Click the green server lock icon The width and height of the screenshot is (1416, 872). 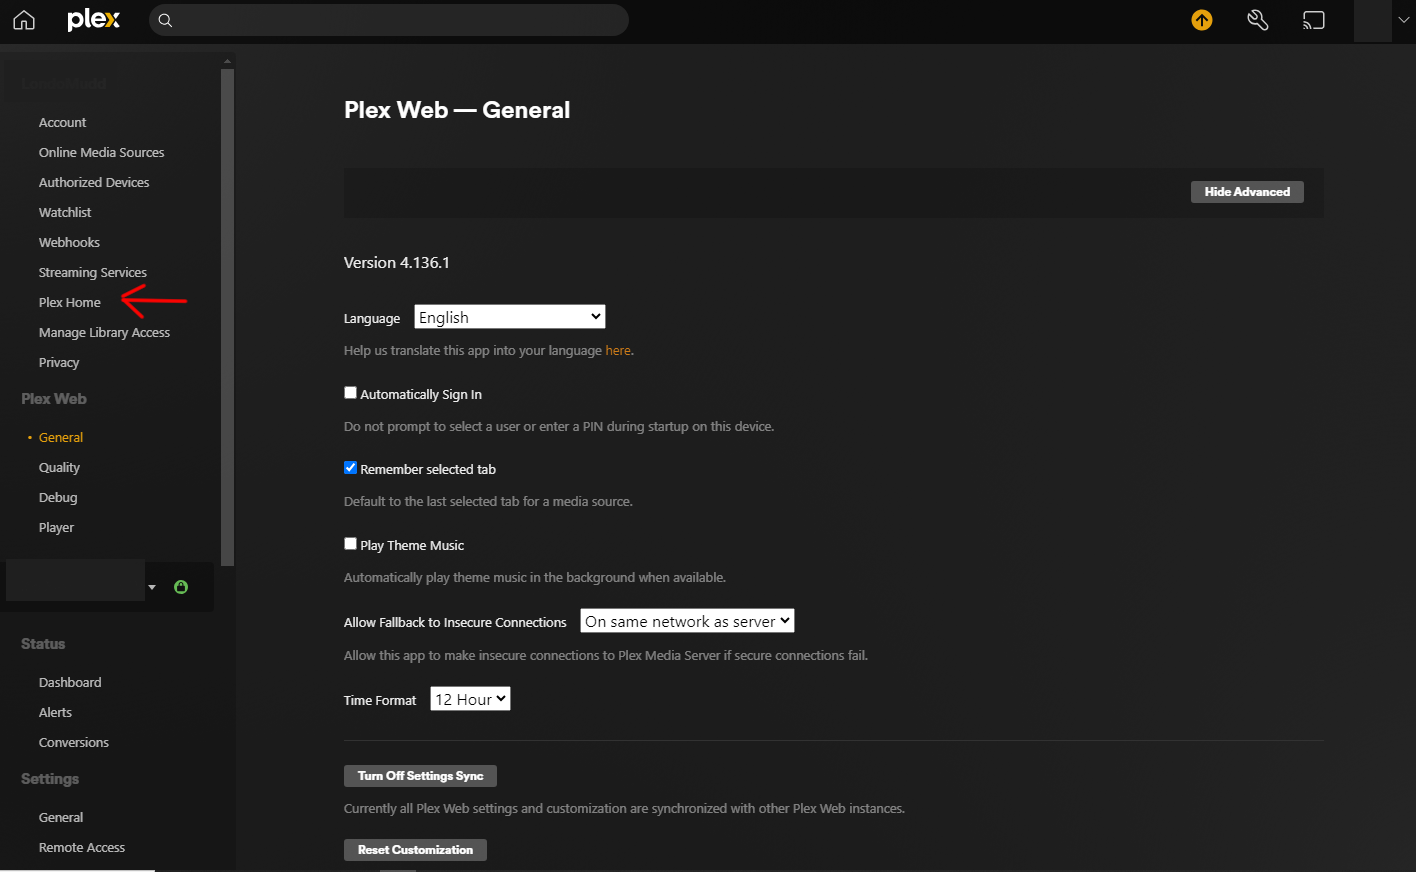pyautogui.click(x=181, y=587)
